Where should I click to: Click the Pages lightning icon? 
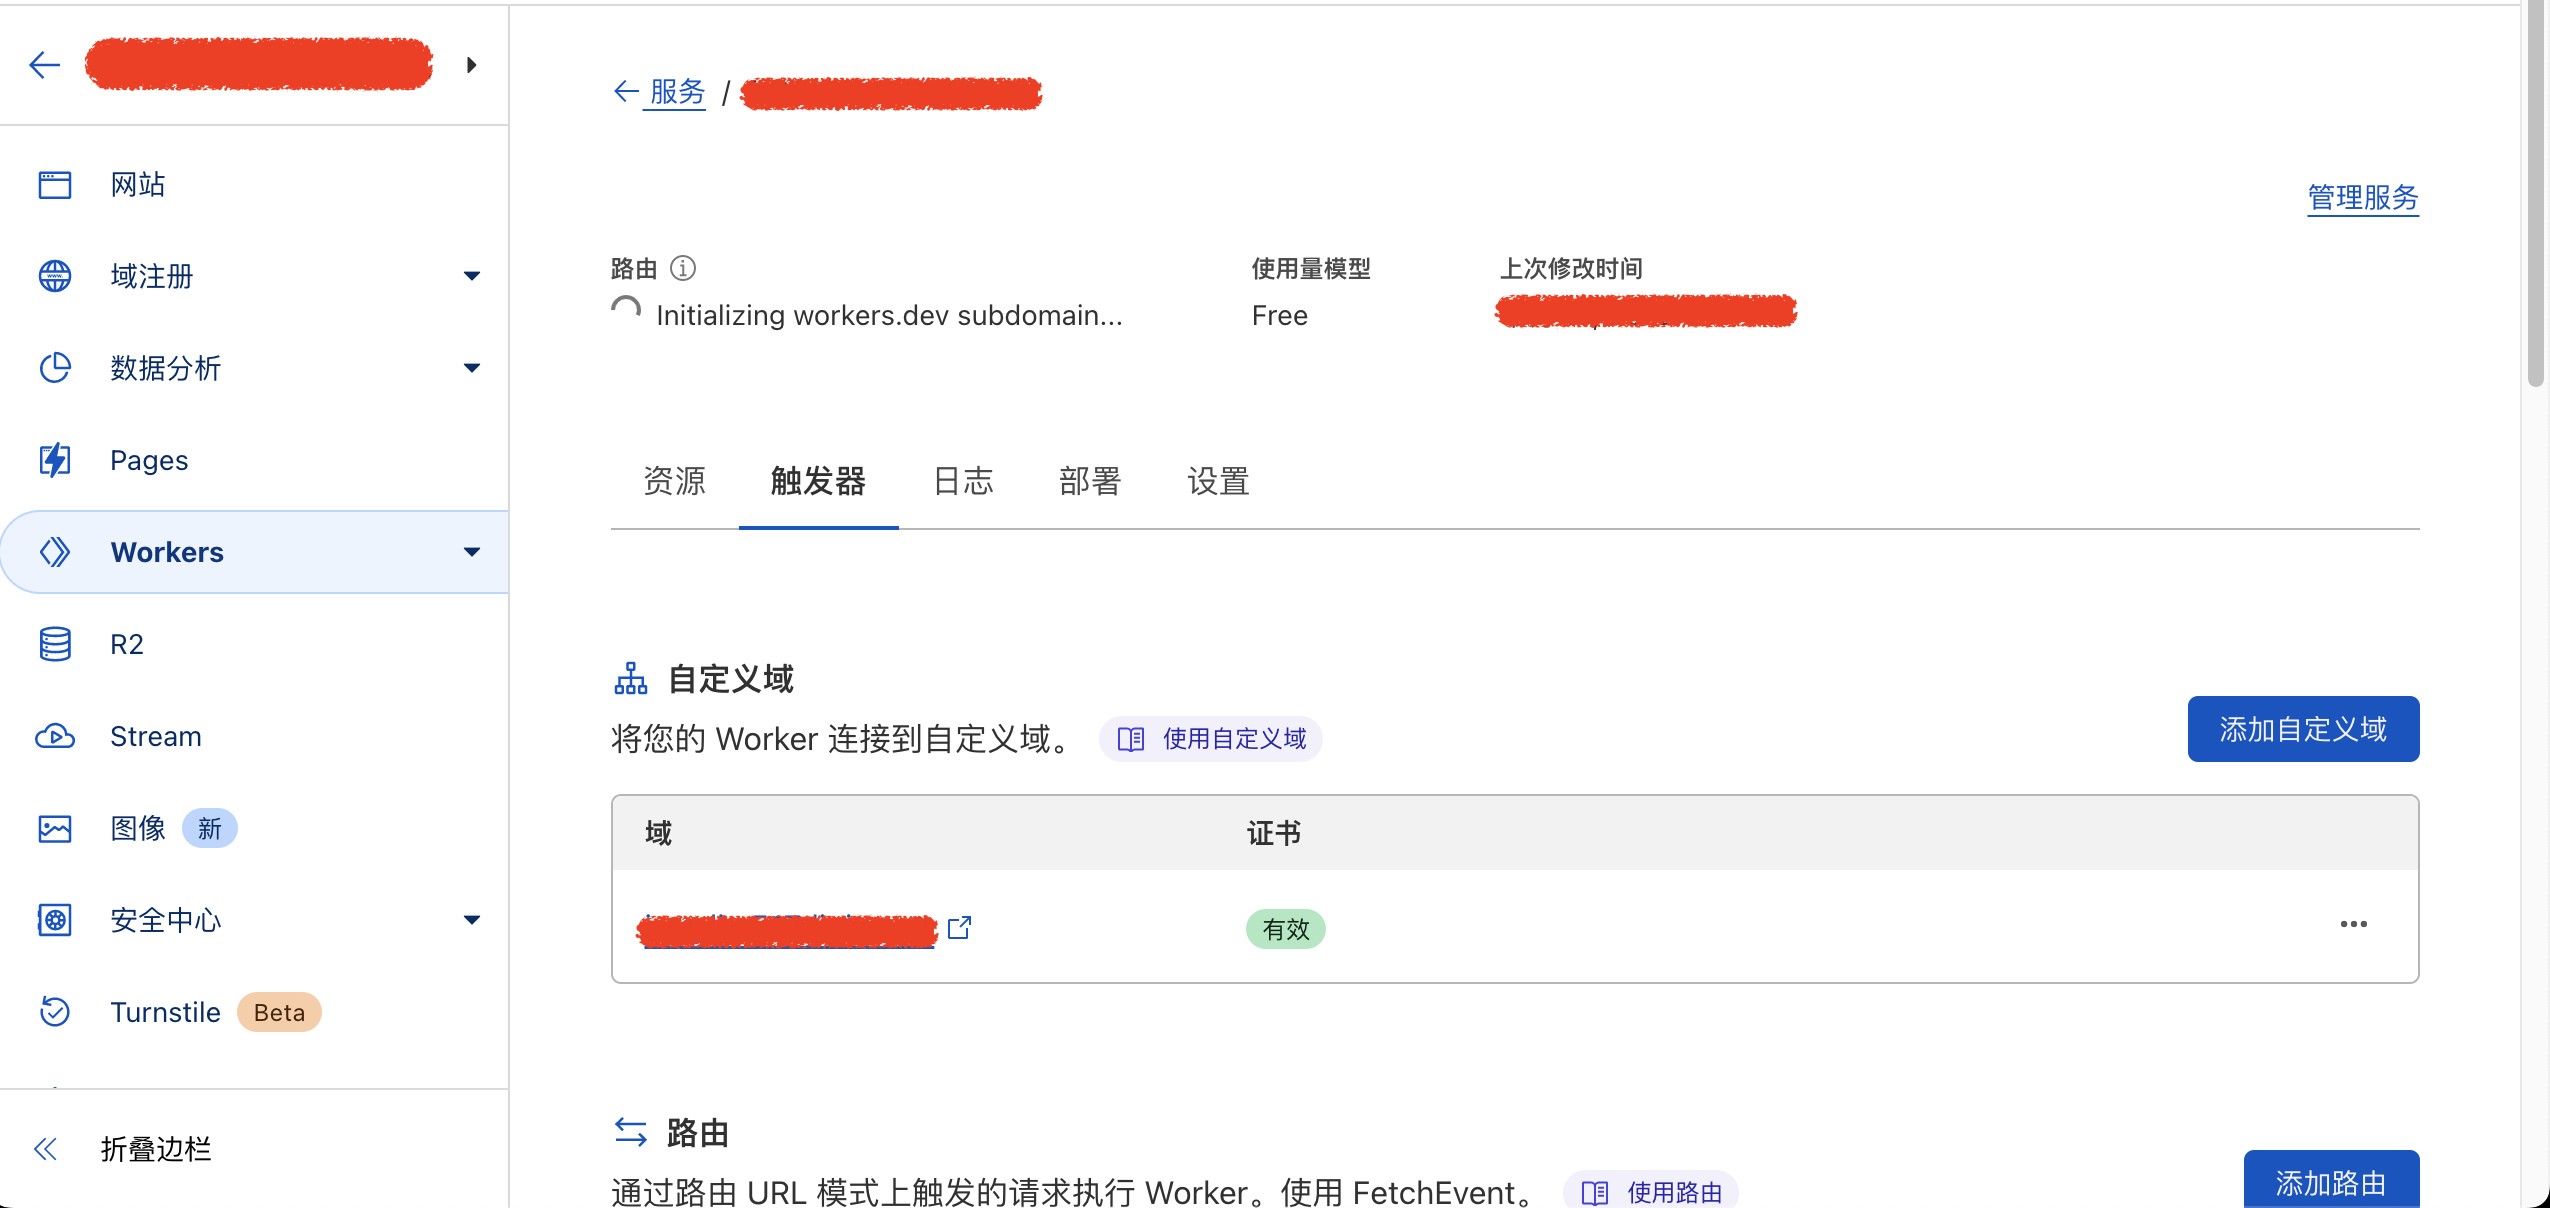click(55, 460)
